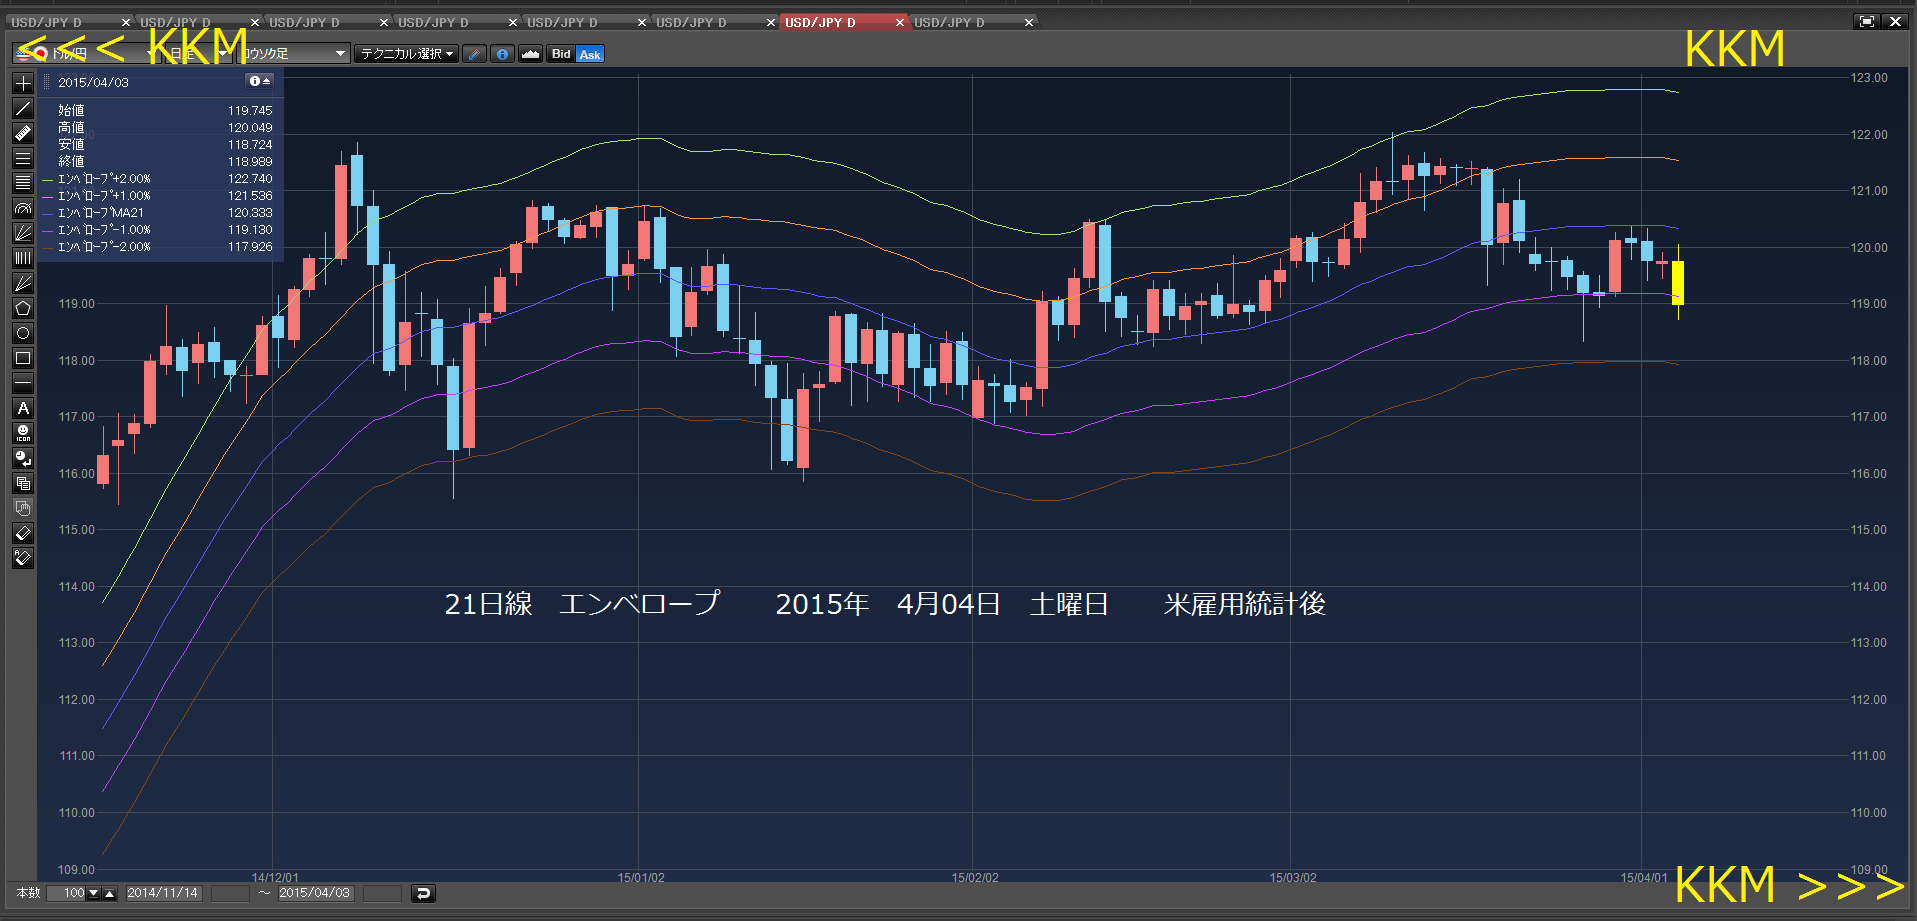Select the three-line horizontal levels tool
Viewport: 1917px width, 921px height.
point(23,158)
